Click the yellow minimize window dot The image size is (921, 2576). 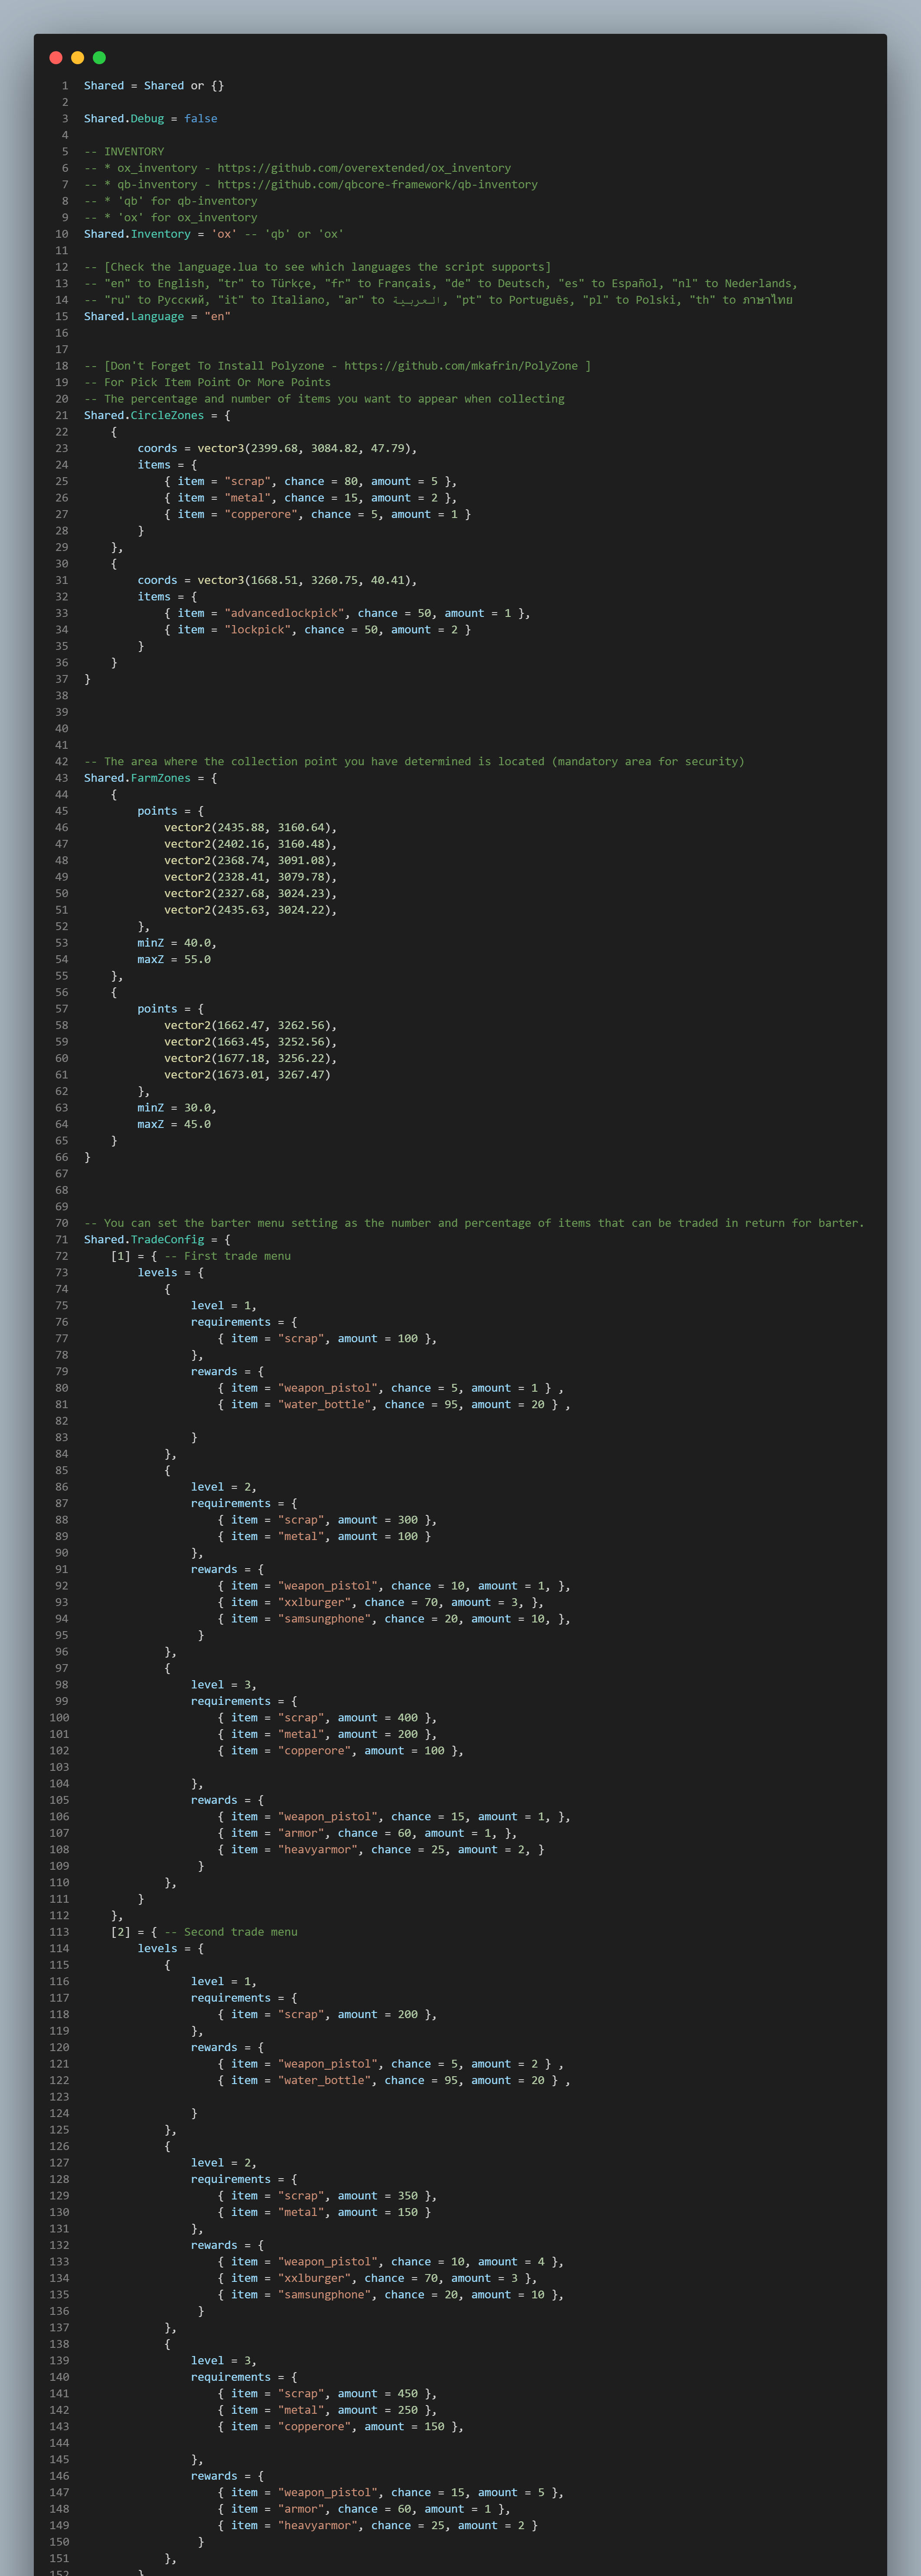pos(77,58)
